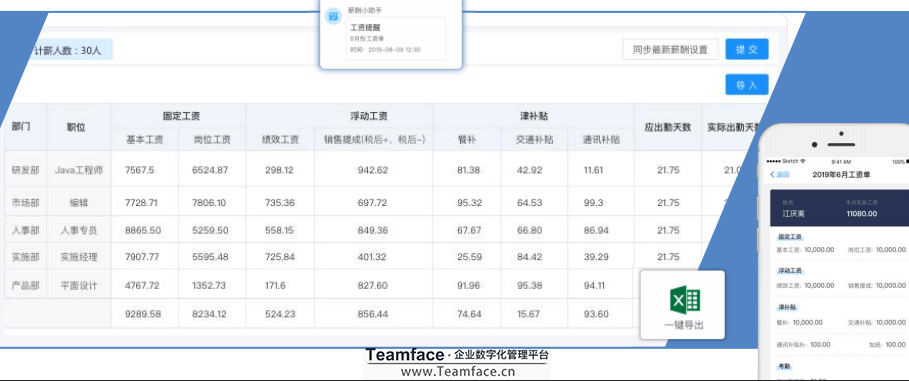Click performance value 171.6
The width and height of the screenshot is (909, 381).
(x=274, y=285)
